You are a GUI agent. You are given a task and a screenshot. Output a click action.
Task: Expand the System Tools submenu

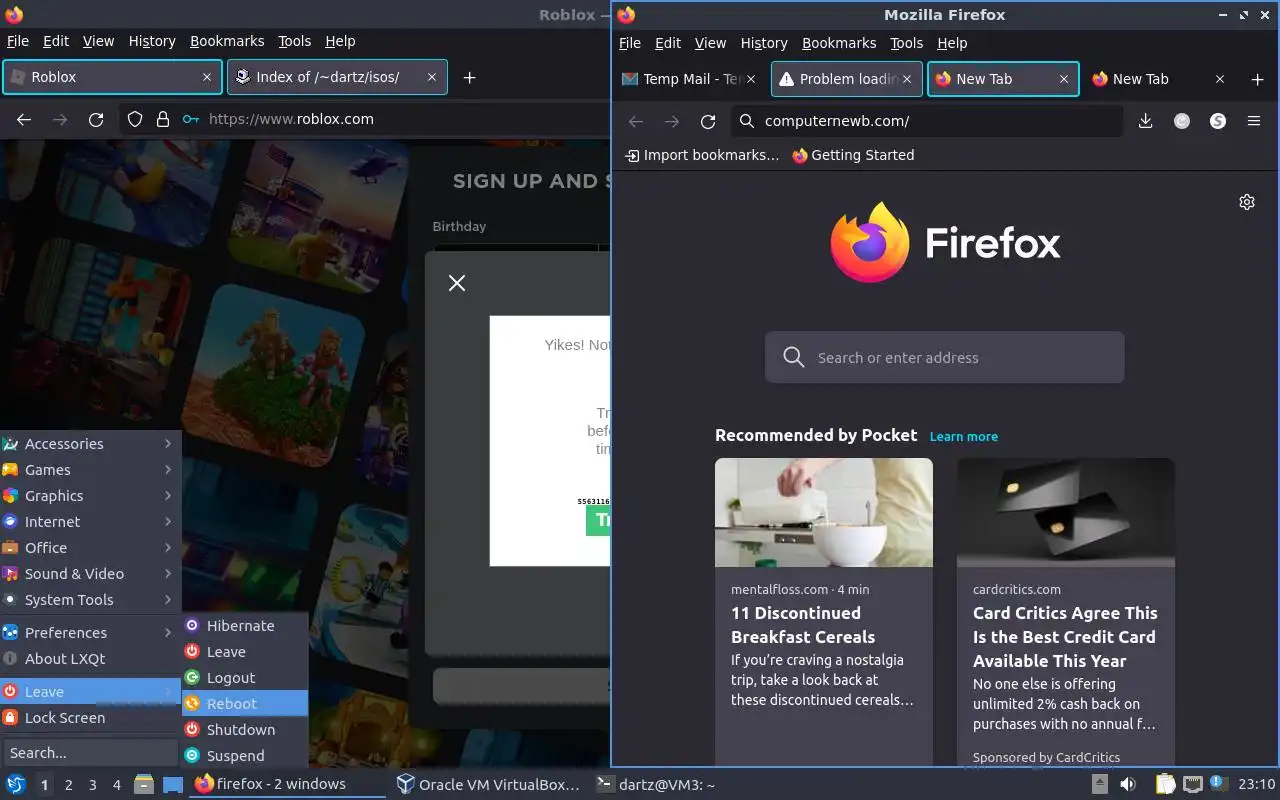(x=90, y=599)
